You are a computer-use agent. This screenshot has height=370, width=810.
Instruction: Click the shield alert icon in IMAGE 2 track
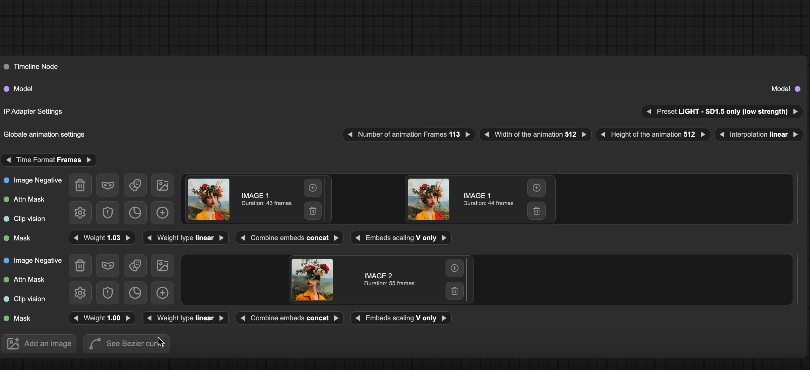pyautogui.click(x=107, y=293)
